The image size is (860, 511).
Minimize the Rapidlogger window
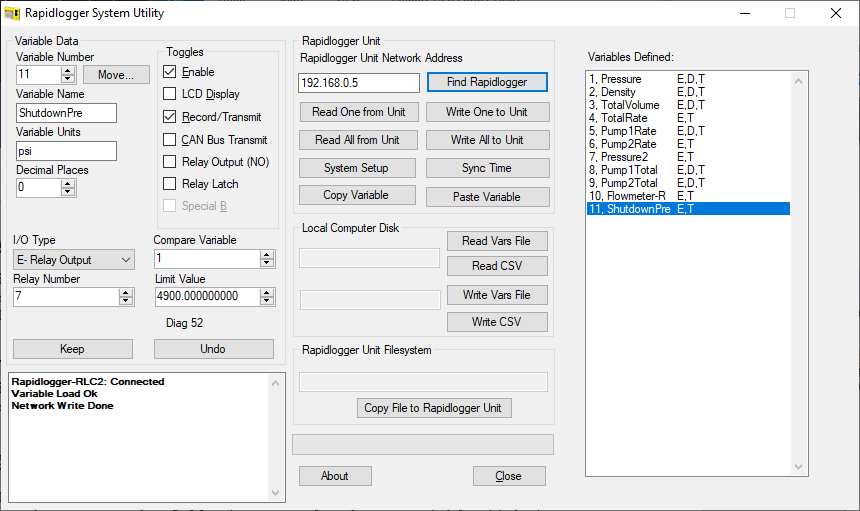coord(745,13)
